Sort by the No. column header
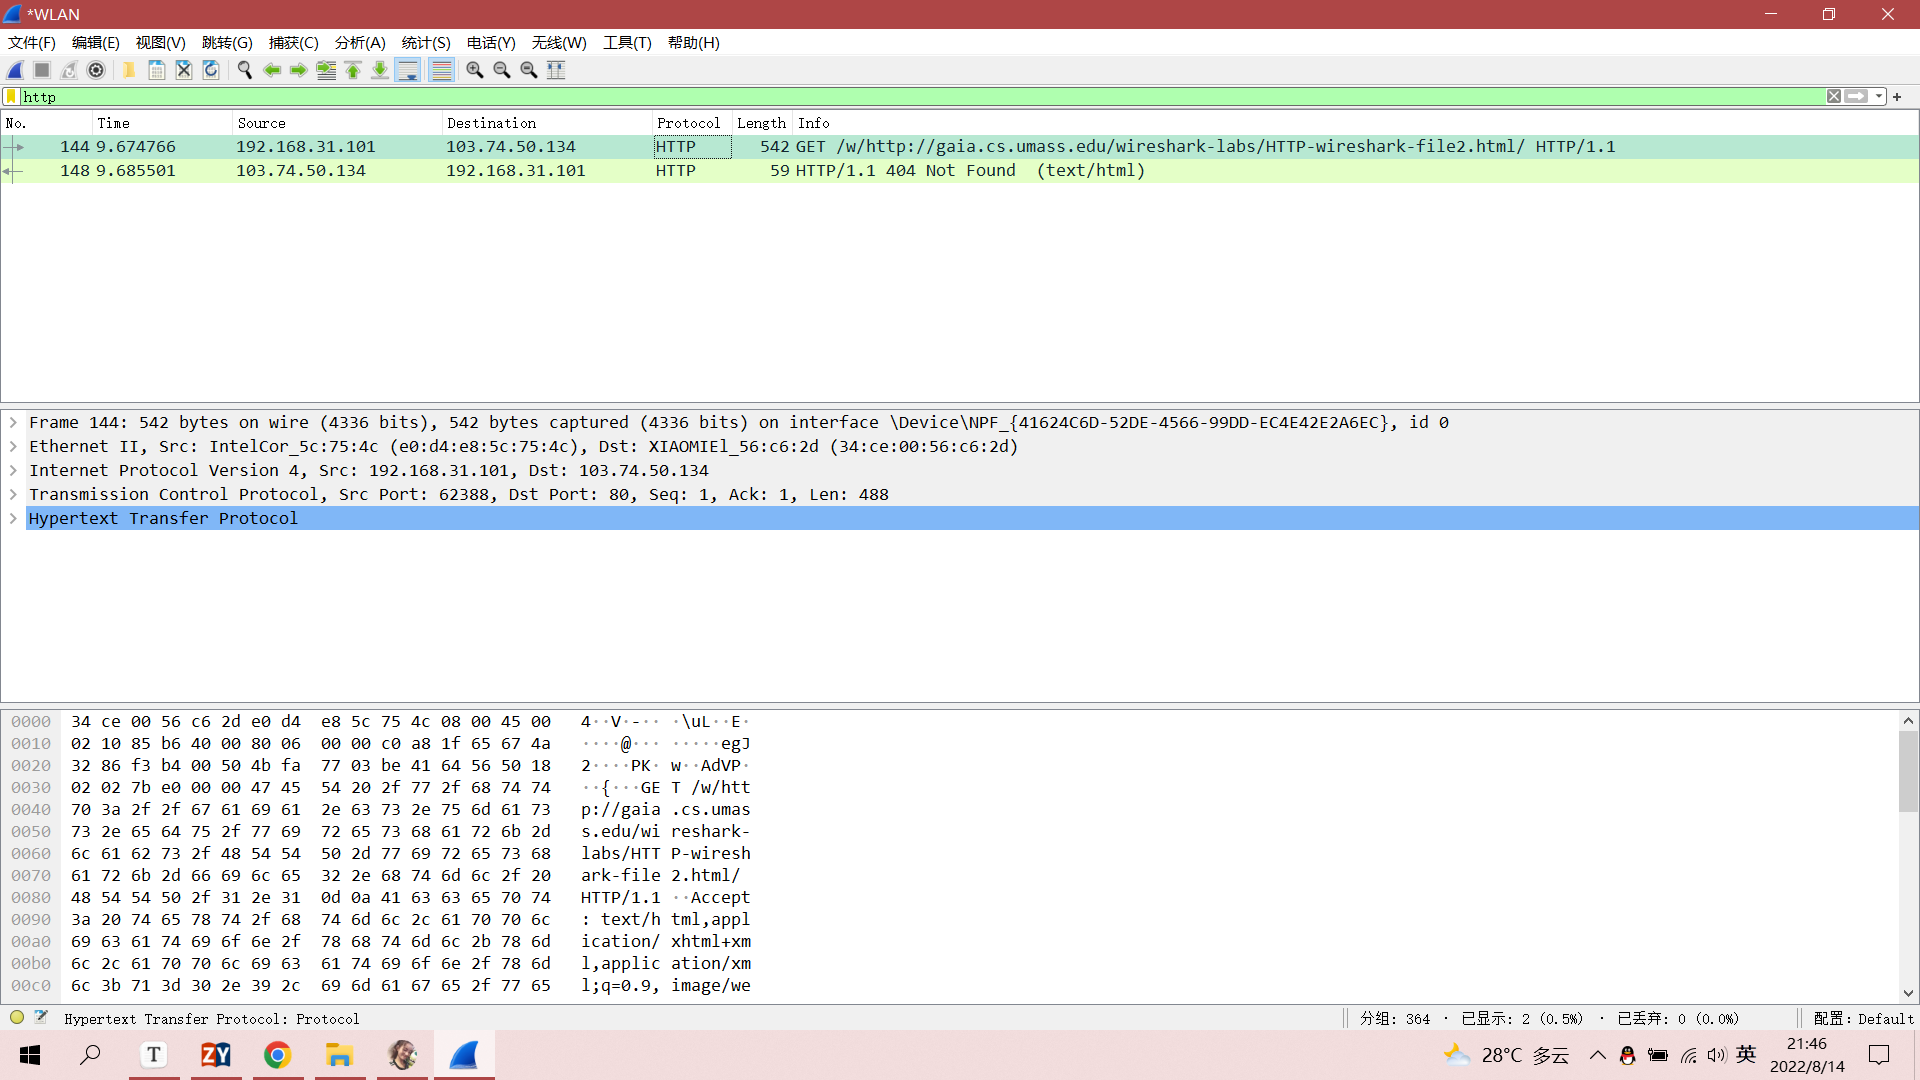The height and width of the screenshot is (1080, 1920). (46, 123)
